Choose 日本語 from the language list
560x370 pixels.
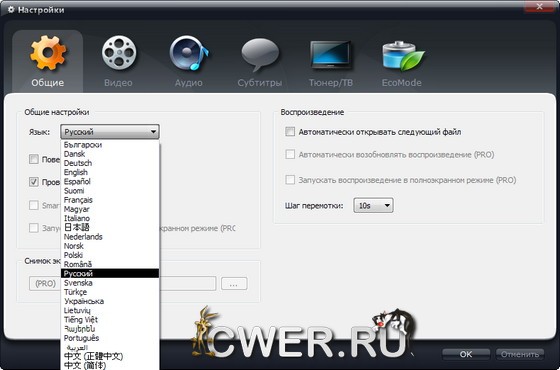(110, 228)
